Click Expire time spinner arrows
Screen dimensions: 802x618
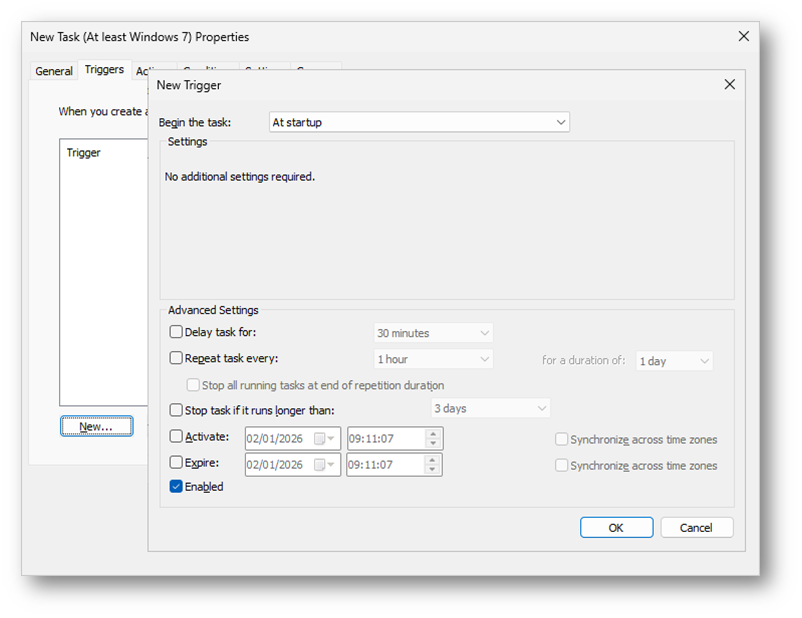click(x=433, y=464)
